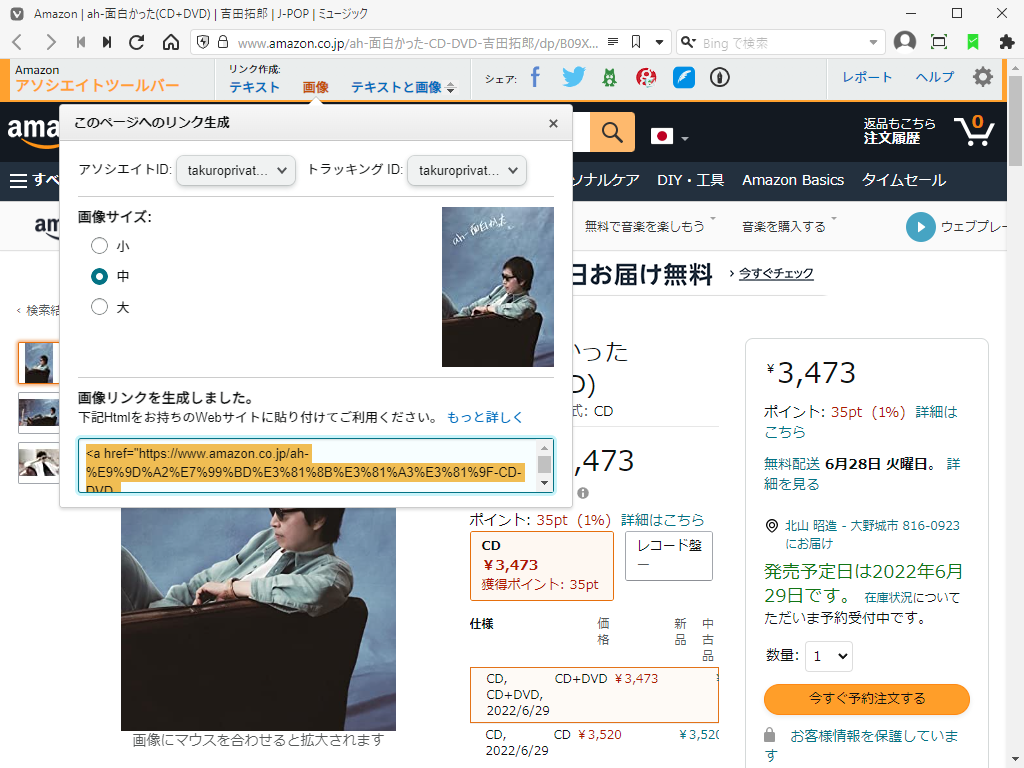The width and height of the screenshot is (1024, 768).
Task: Expand 無料で音楽を楽しもう menu
Action: point(650,226)
